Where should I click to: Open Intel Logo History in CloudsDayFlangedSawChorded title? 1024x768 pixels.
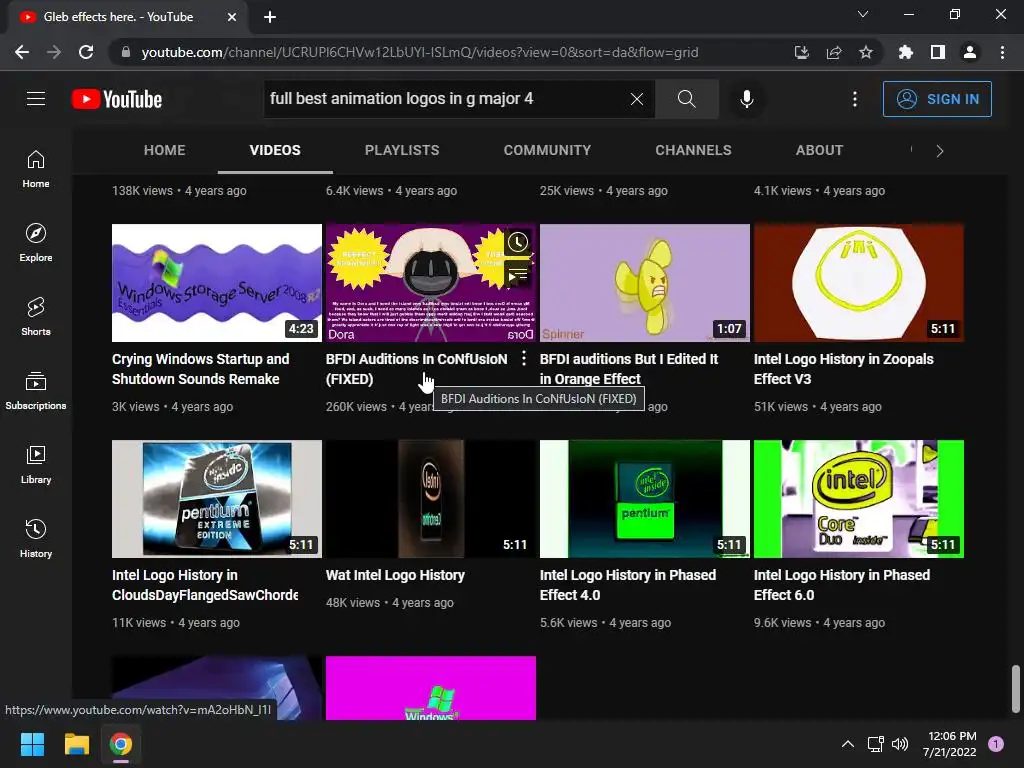[x=205, y=584]
